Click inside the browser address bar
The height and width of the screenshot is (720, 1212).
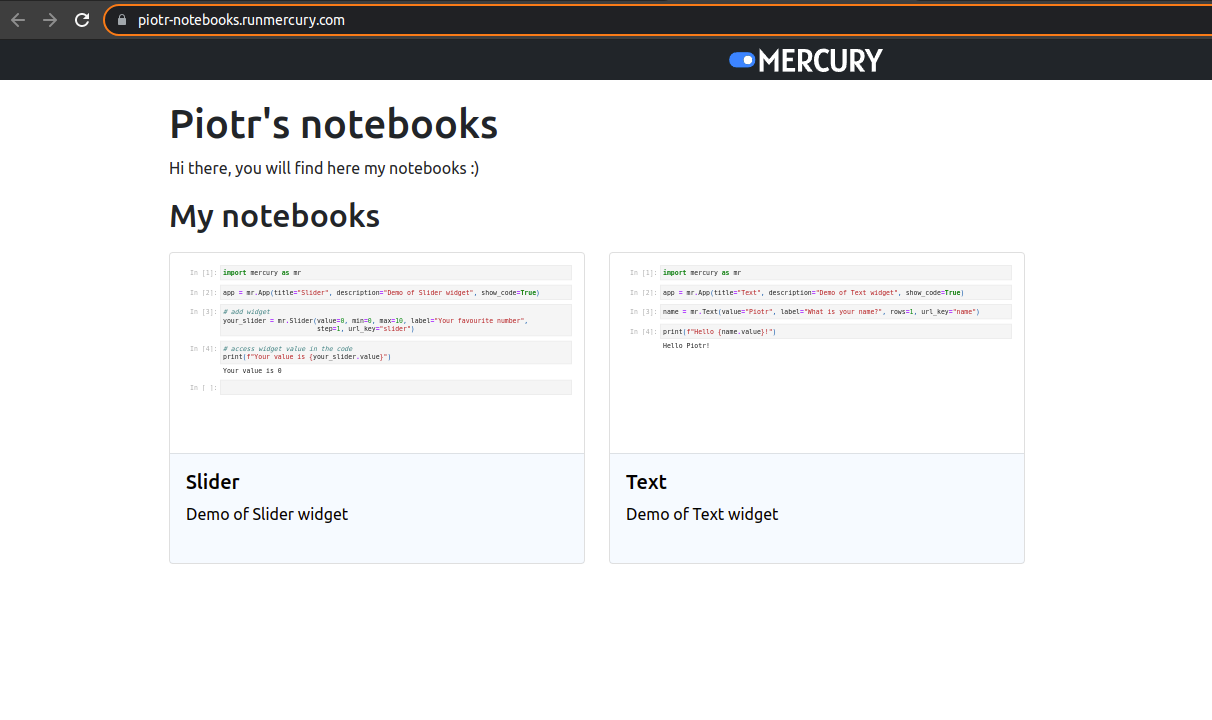pyautogui.click(x=400, y=19)
